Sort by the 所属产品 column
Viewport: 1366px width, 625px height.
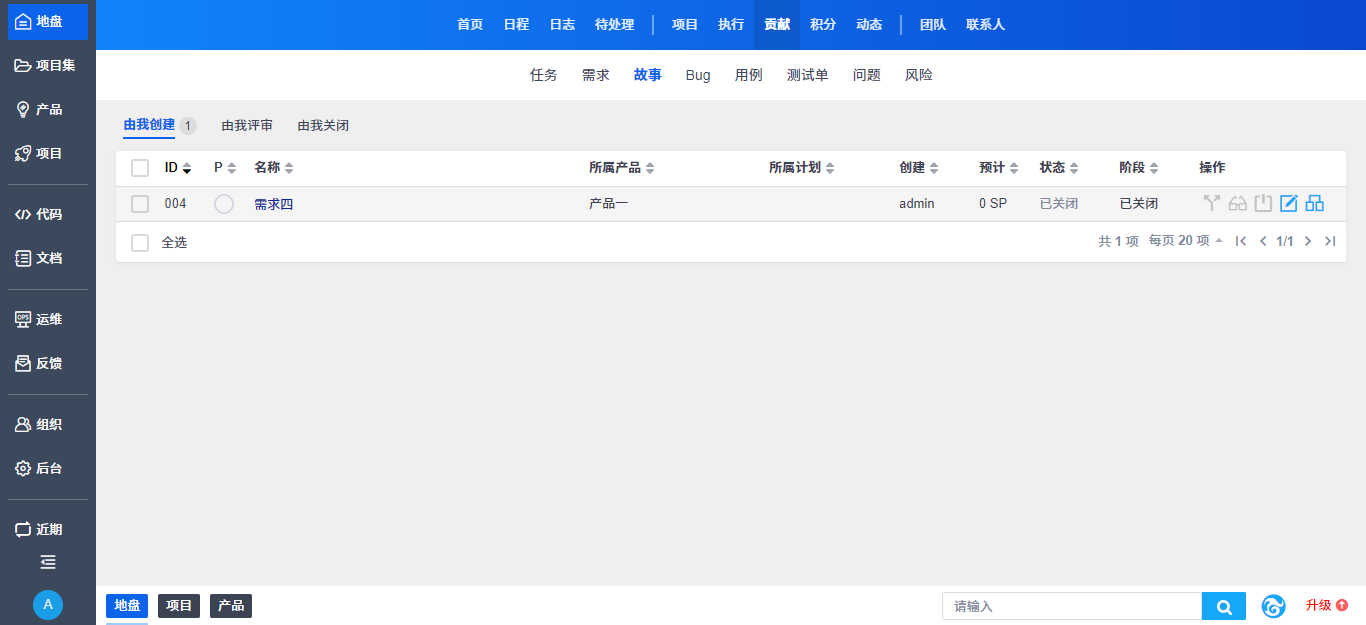[x=622, y=168]
